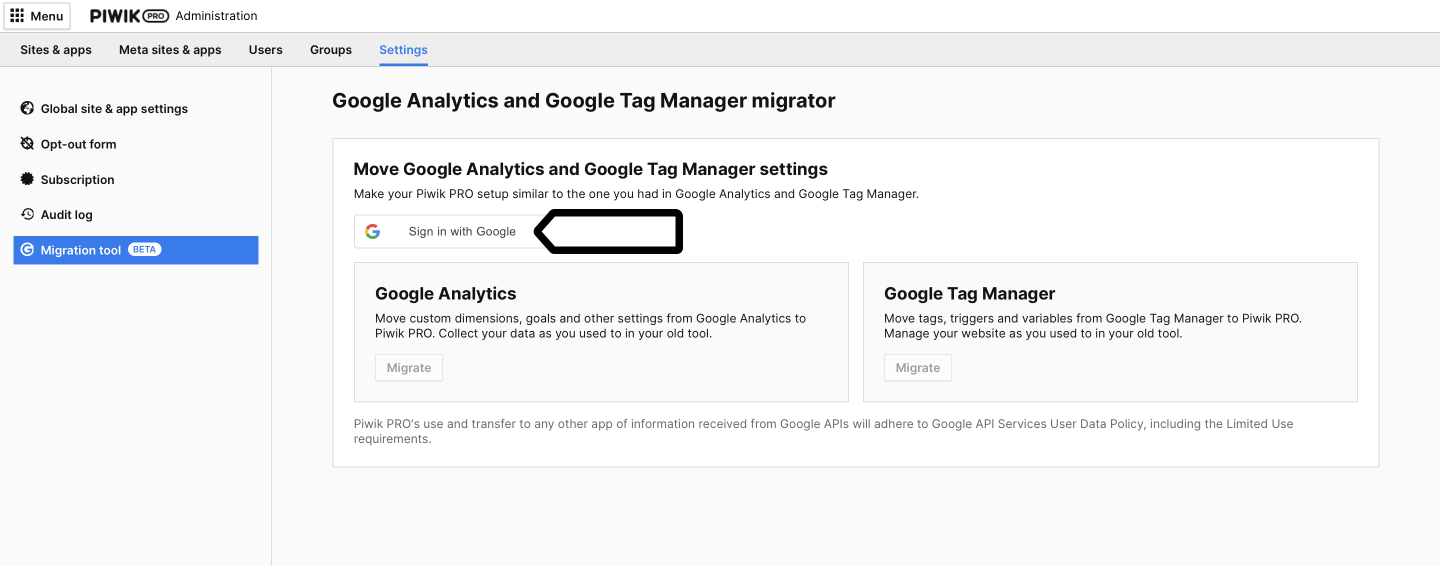Click Migrate under Google Tag Manager
The height and width of the screenshot is (566, 1440).
(918, 368)
